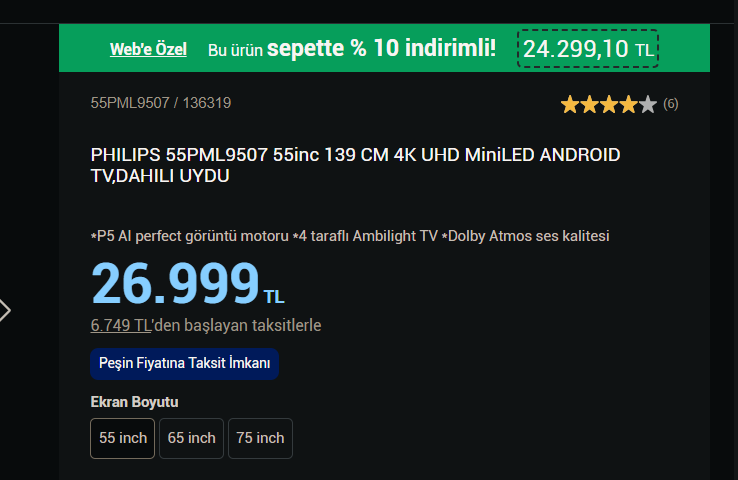Select the 65 inch screen size
This screenshot has width=738, height=480.
click(x=191, y=438)
